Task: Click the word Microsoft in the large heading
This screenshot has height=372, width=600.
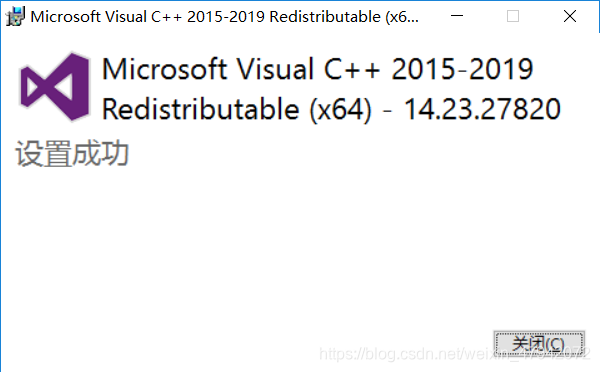Action: [x=165, y=69]
